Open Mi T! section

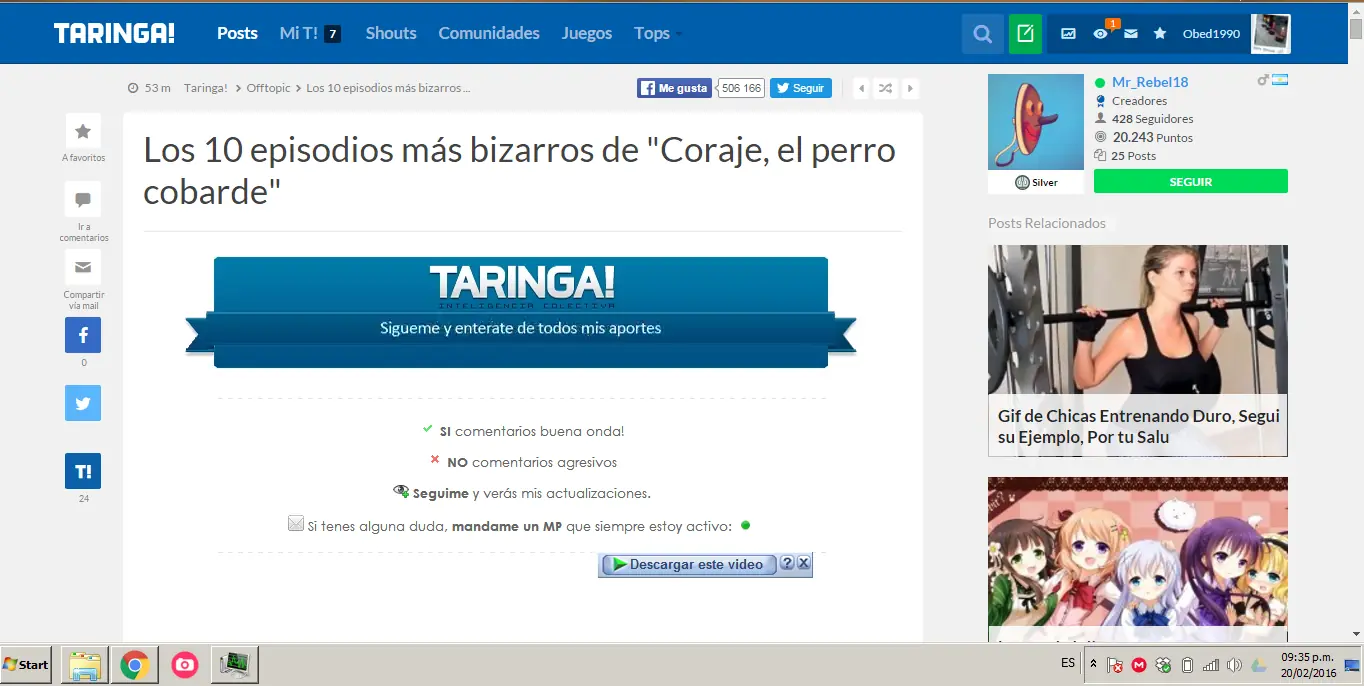tap(310, 33)
